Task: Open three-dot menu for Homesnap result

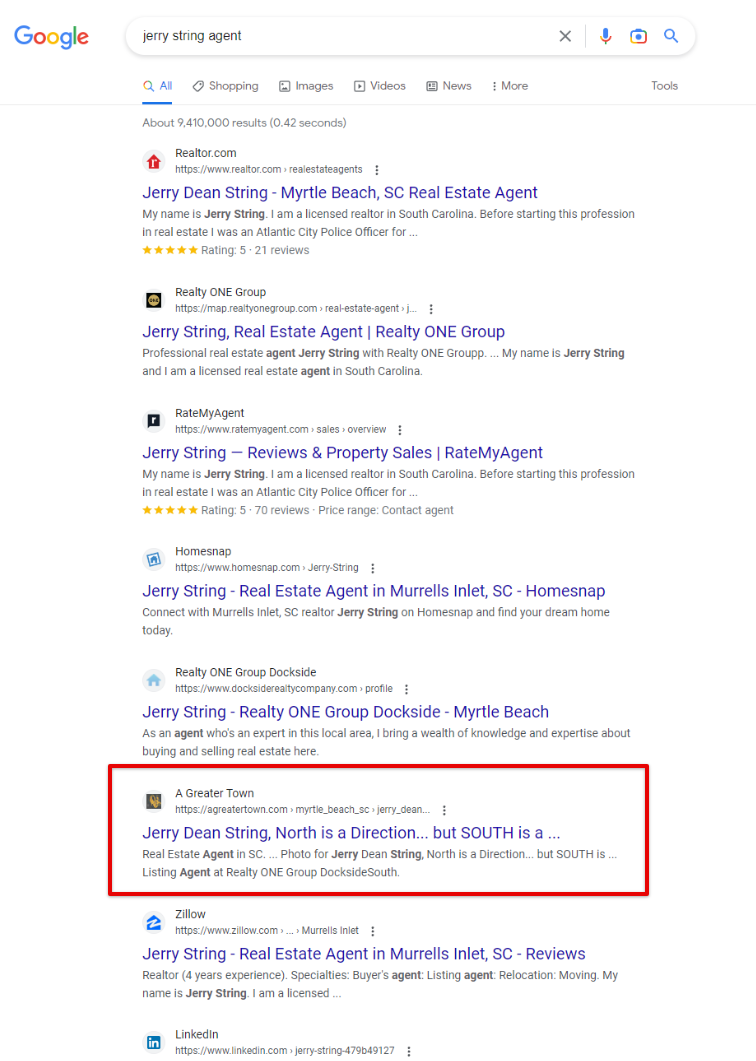Action: [x=373, y=568]
